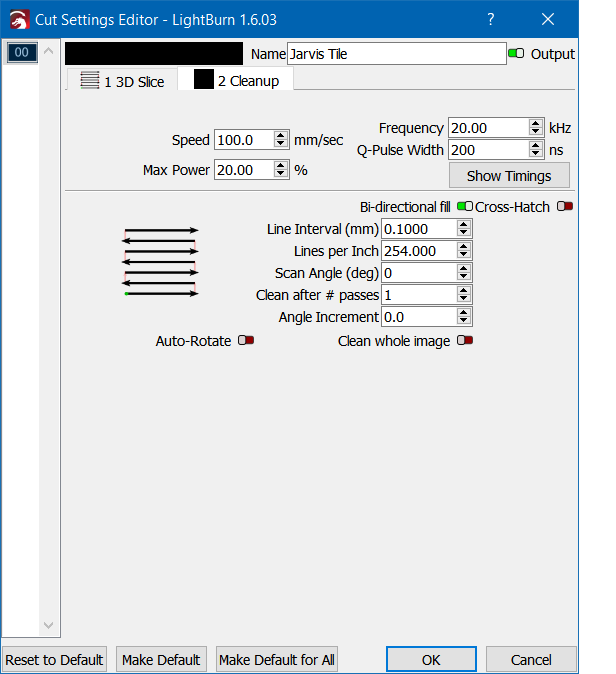Switch to the 2 Cleanup tab
616x674 pixels.
click(x=236, y=80)
